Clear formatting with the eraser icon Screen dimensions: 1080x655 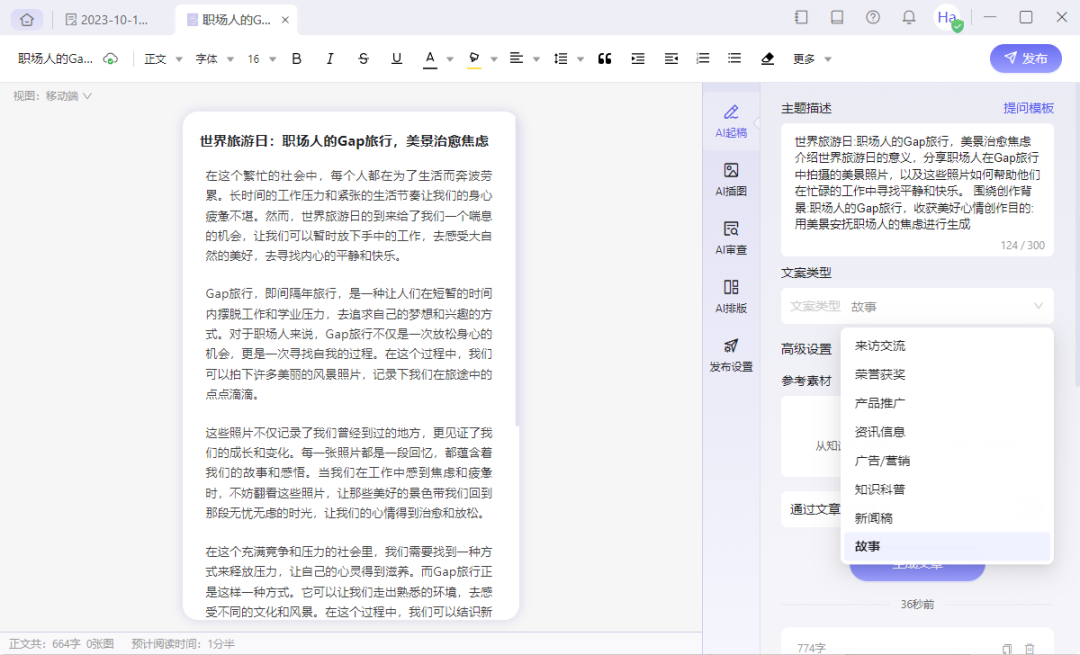point(768,59)
